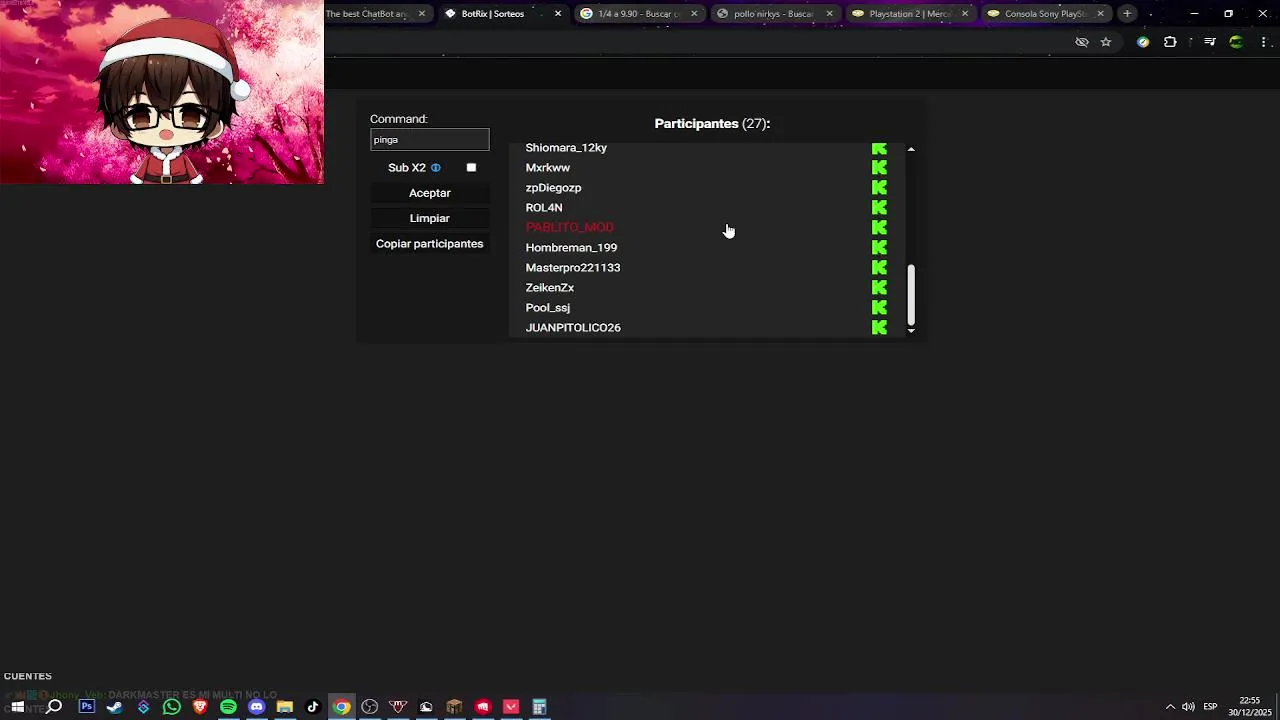This screenshot has width=1280, height=720.
Task: Open the Calculator from the taskbar
Action: [x=539, y=707]
